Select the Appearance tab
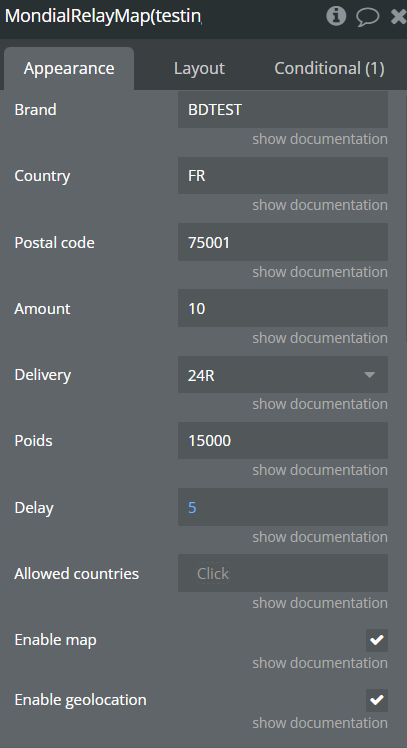The height and width of the screenshot is (748, 407). pos(69,69)
